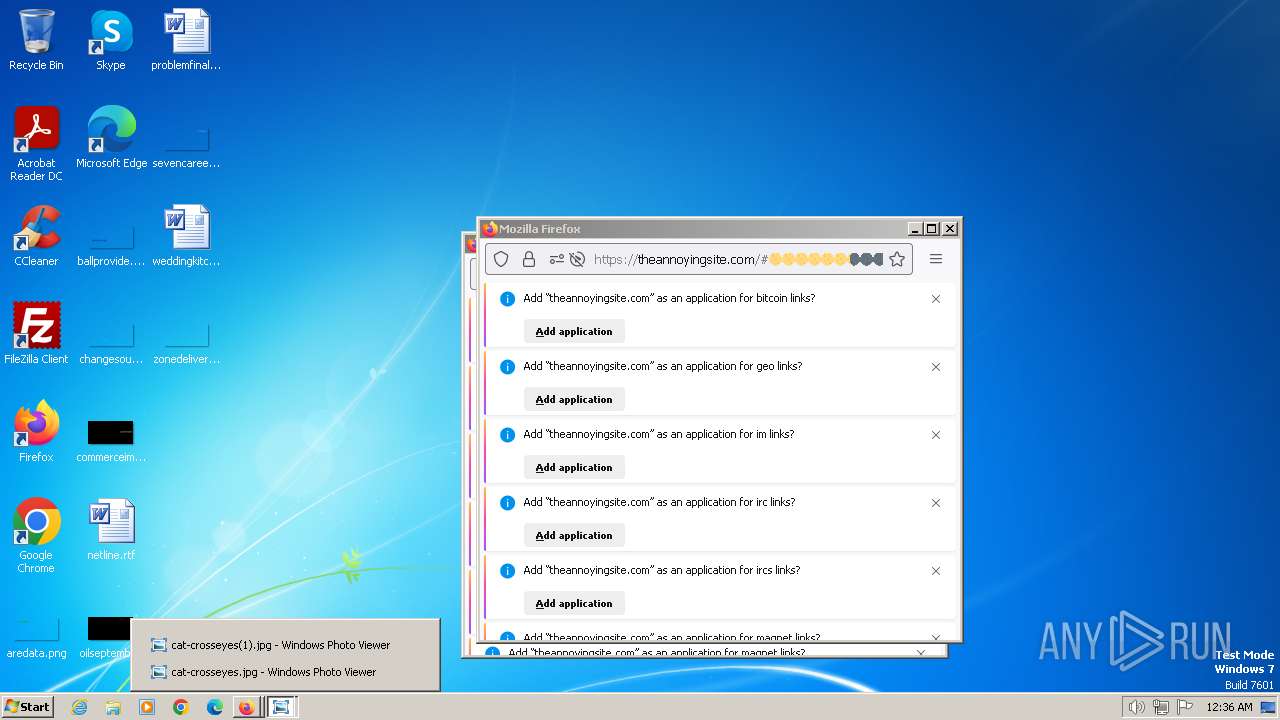Viewport: 1280px width, 720px height.
Task: Open commerceim file on desktop
Action: pyautogui.click(x=111, y=440)
